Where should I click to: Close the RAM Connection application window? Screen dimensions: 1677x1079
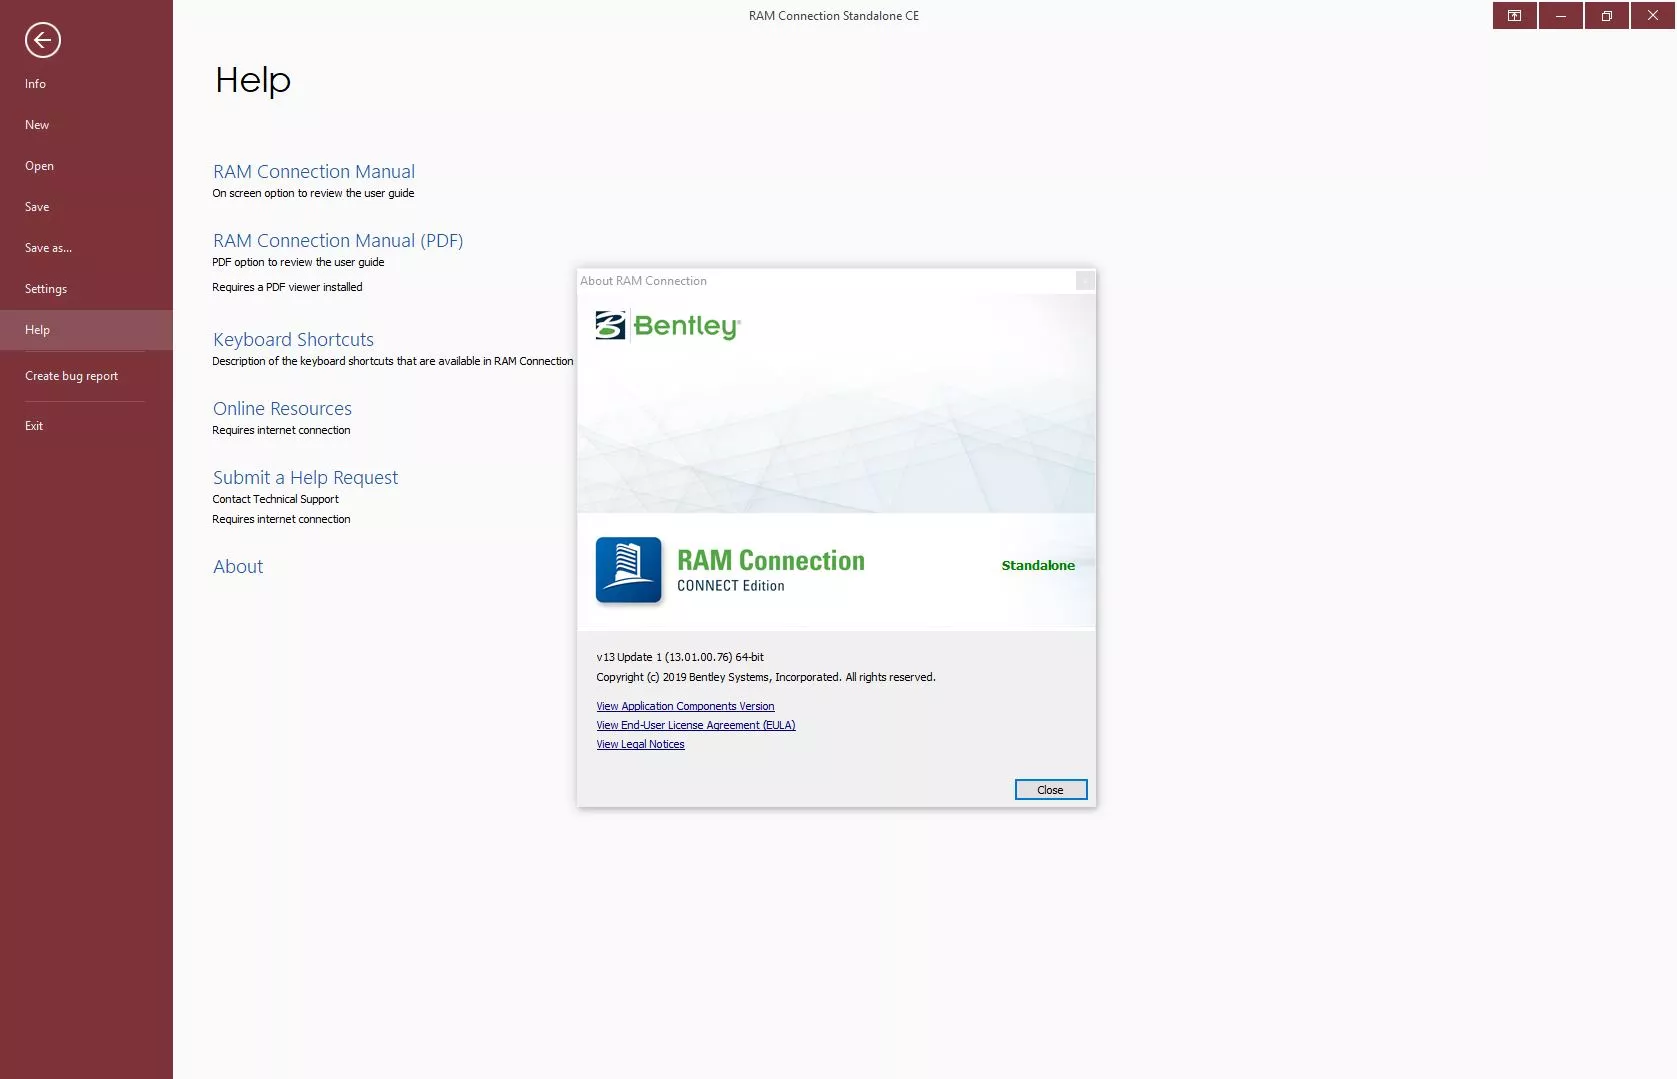pyautogui.click(x=1652, y=16)
